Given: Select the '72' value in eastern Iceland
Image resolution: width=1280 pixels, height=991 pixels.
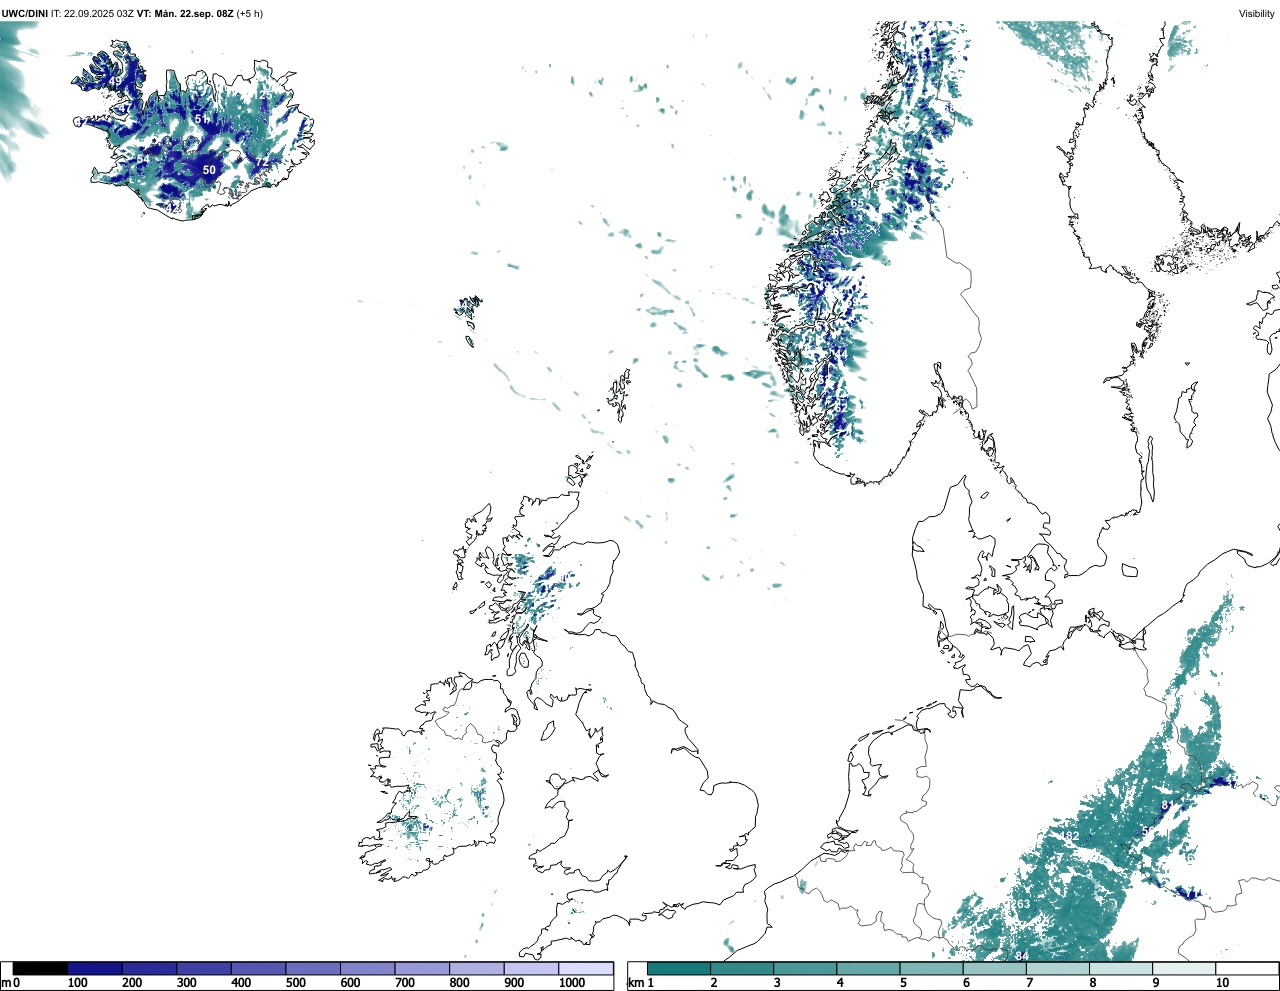Looking at the screenshot, I should [262, 161].
